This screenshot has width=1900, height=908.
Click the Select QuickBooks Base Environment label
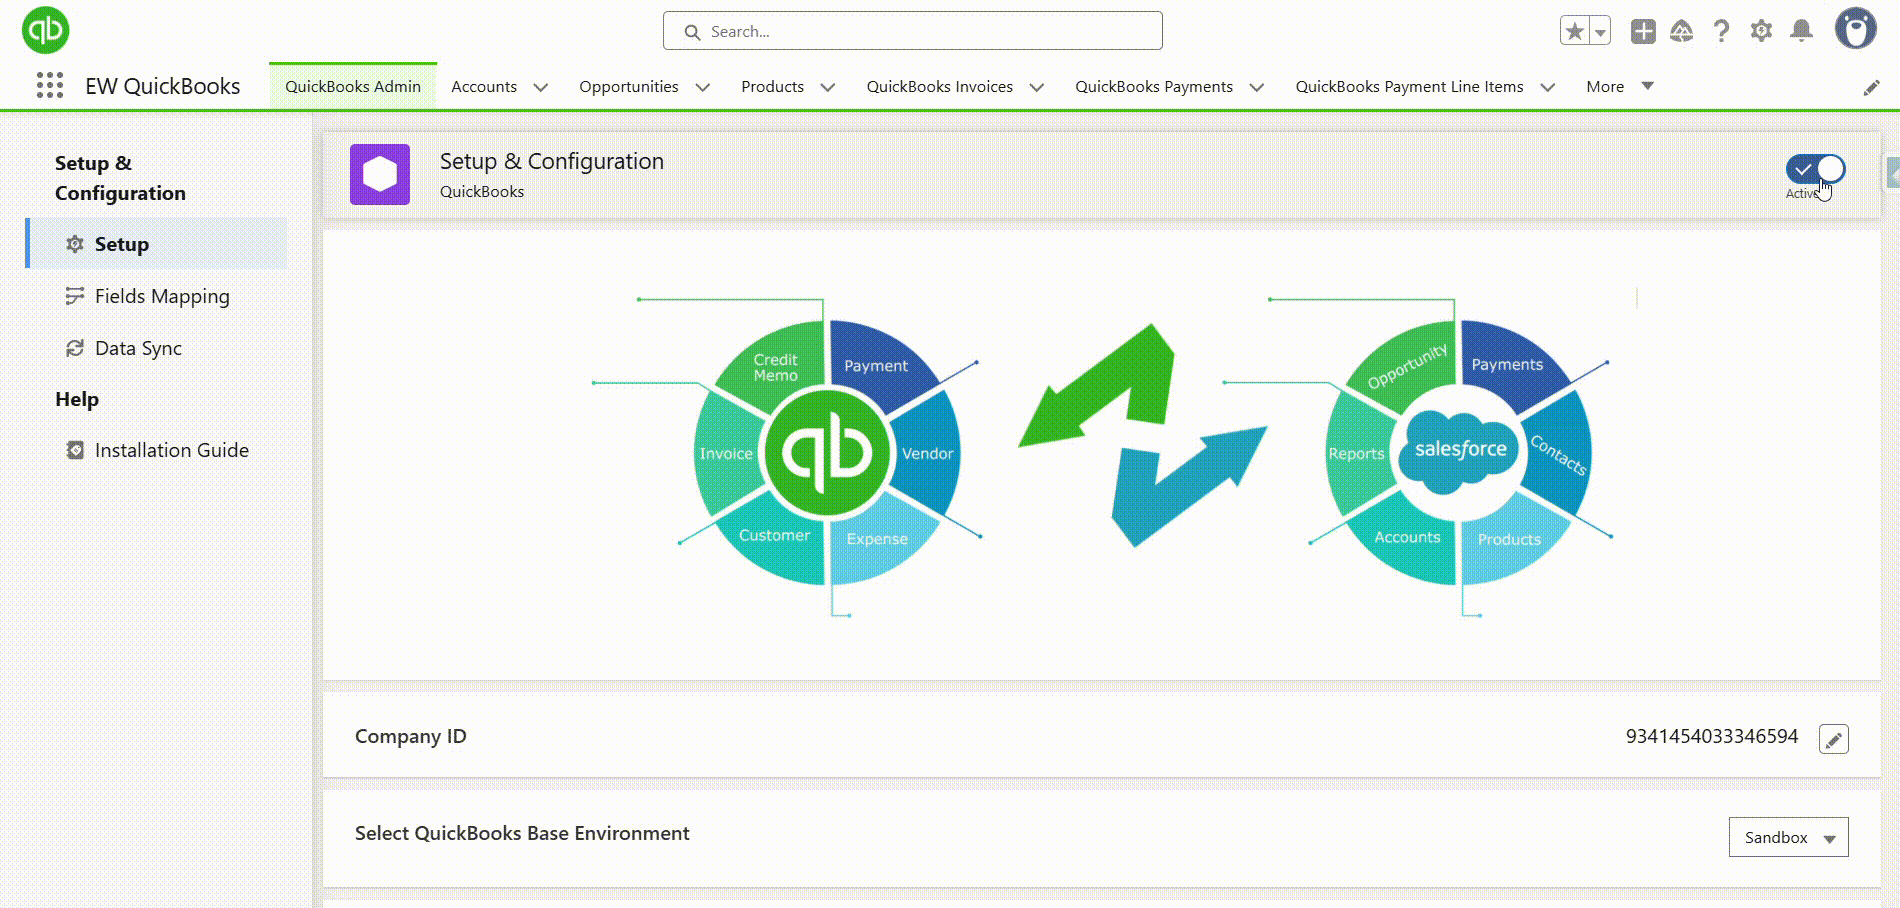point(522,833)
